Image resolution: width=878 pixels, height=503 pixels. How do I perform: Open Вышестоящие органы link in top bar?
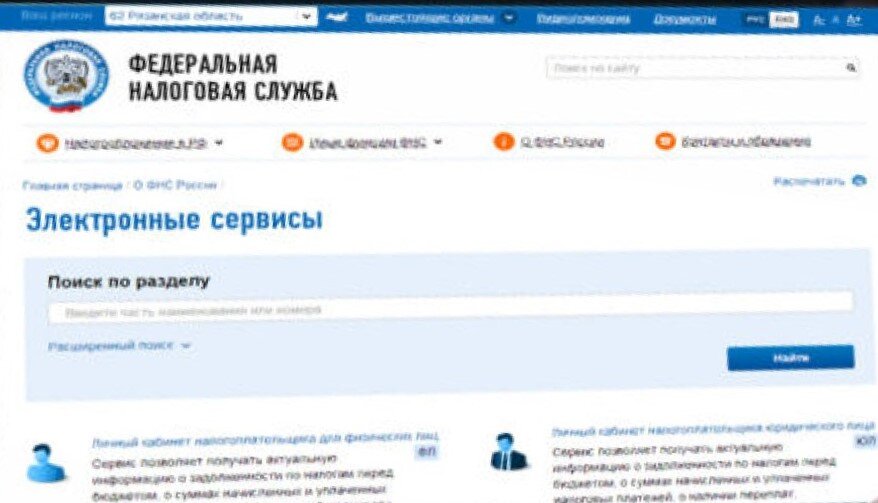(x=430, y=18)
